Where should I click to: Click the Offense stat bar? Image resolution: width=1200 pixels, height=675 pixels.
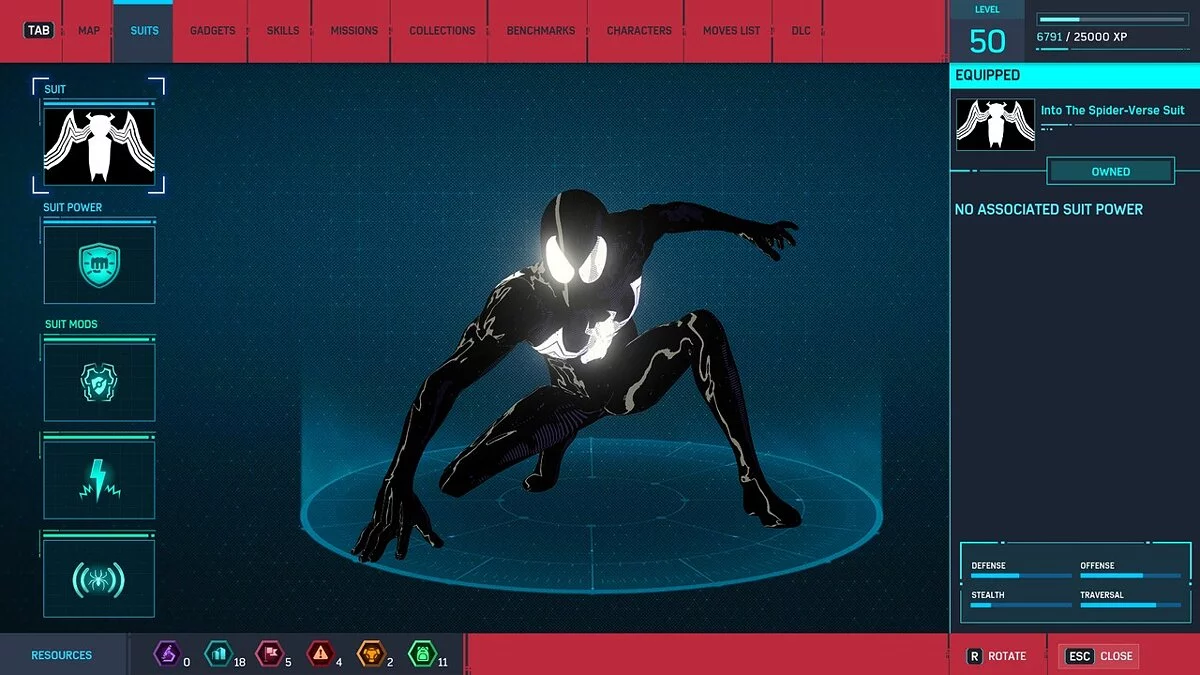coord(1130,576)
